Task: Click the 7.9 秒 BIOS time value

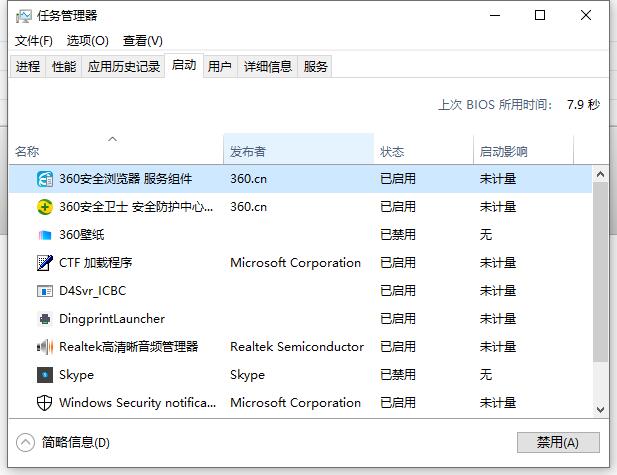Action: tap(583, 105)
